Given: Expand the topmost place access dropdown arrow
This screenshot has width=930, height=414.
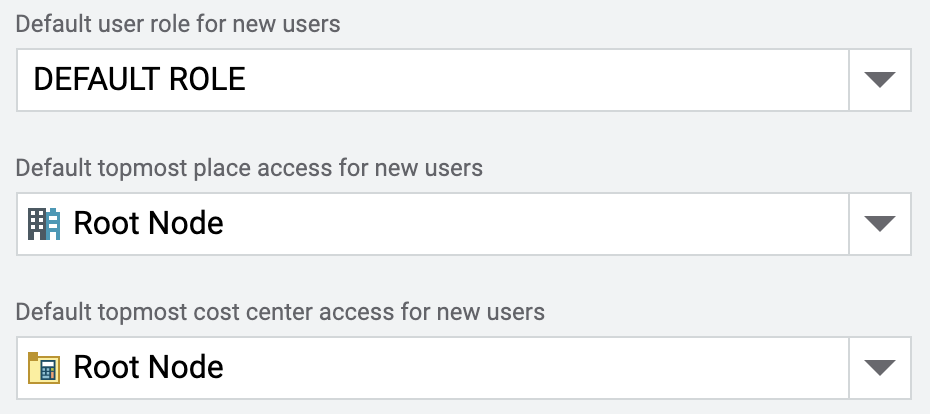Looking at the screenshot, I should (x=879, y=223).
